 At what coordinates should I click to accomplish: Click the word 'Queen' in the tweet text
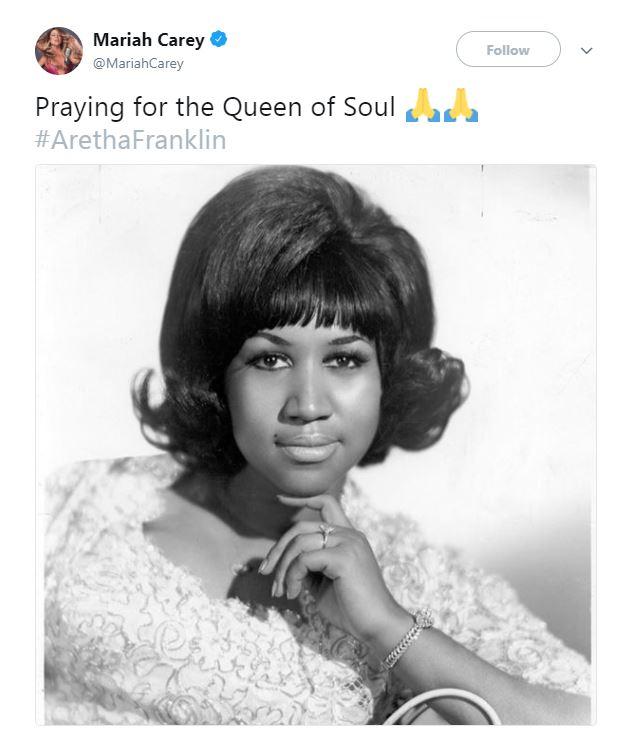262,107
